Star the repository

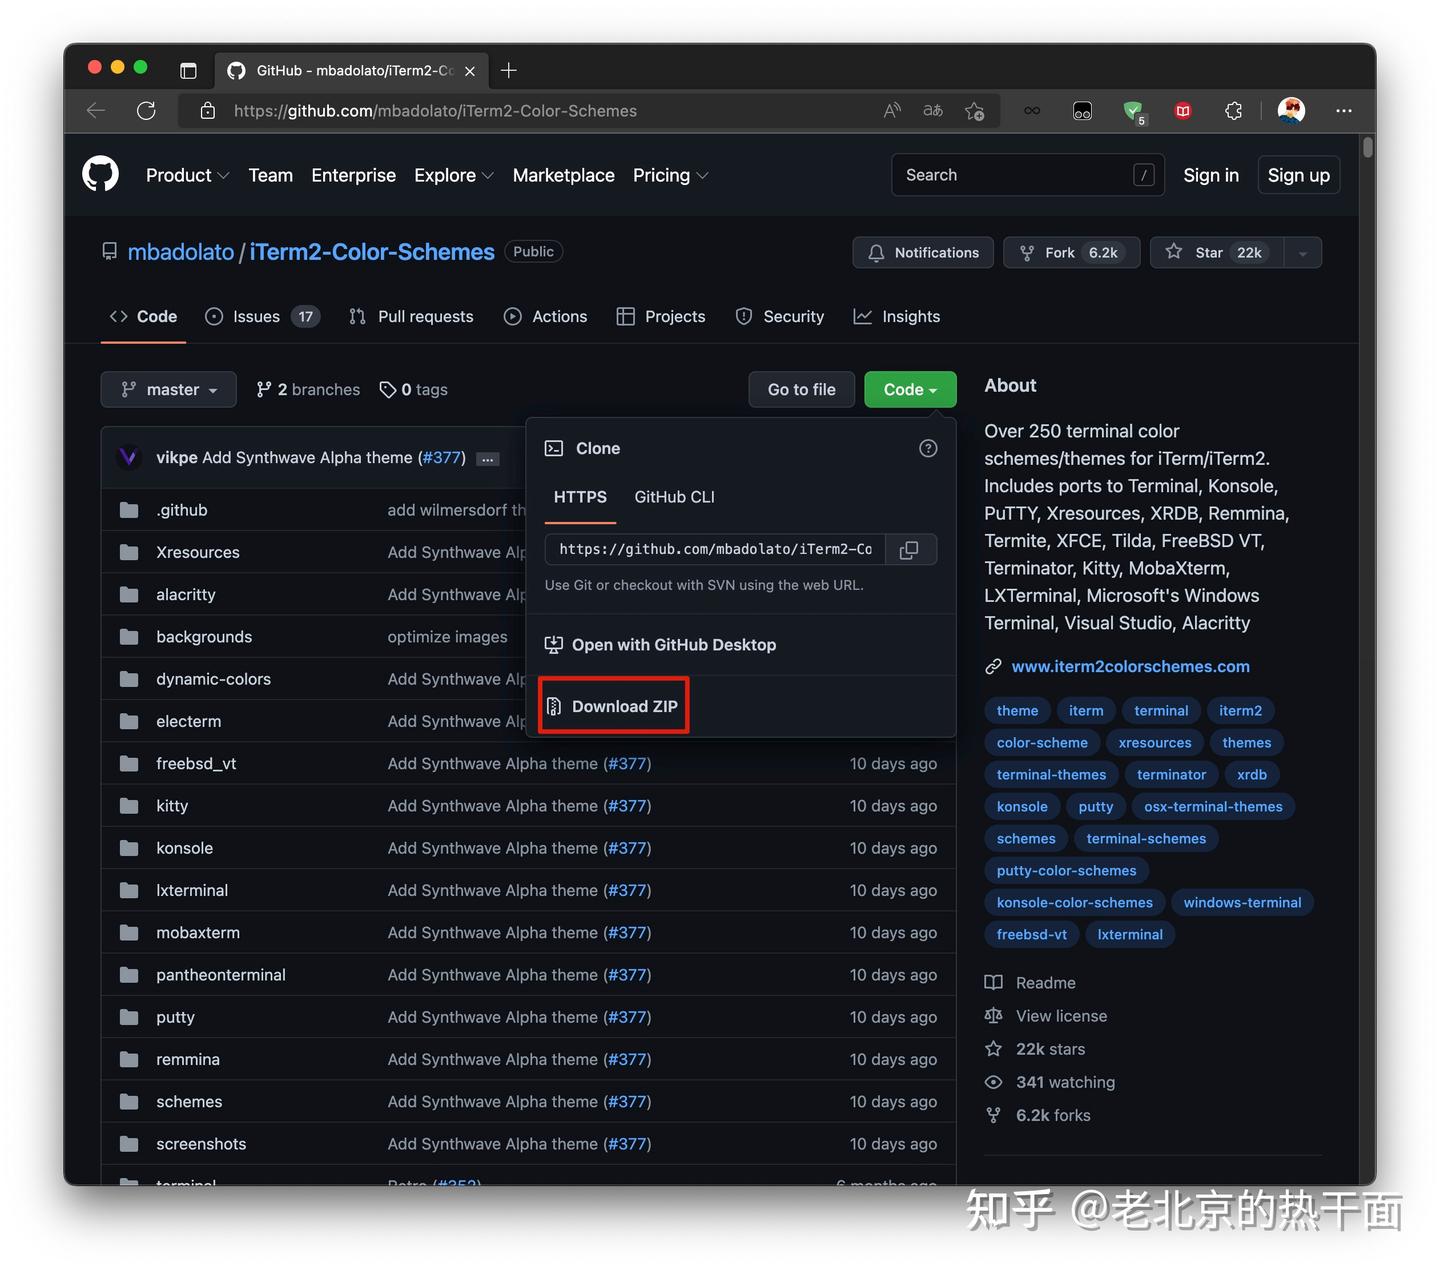(x=1214, y=252)
